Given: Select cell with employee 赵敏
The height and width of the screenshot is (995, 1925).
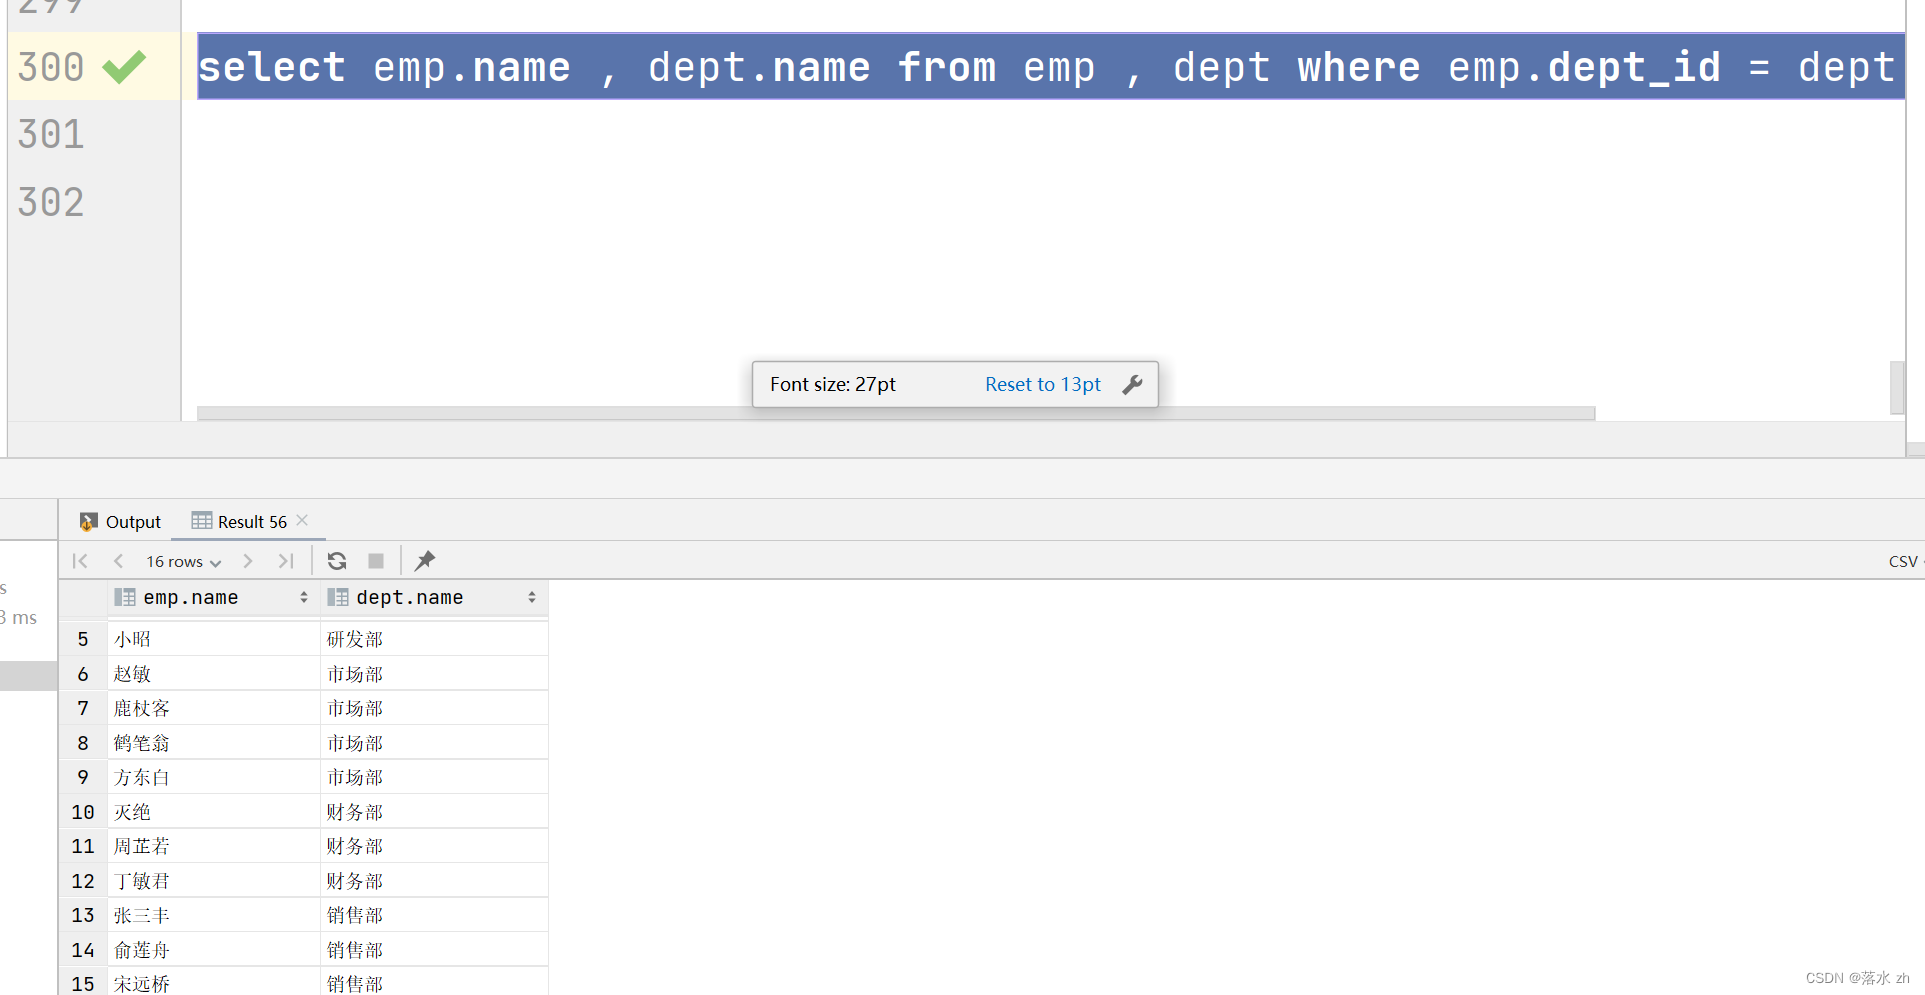Looking at the screenshot, I should coord(213,674).
